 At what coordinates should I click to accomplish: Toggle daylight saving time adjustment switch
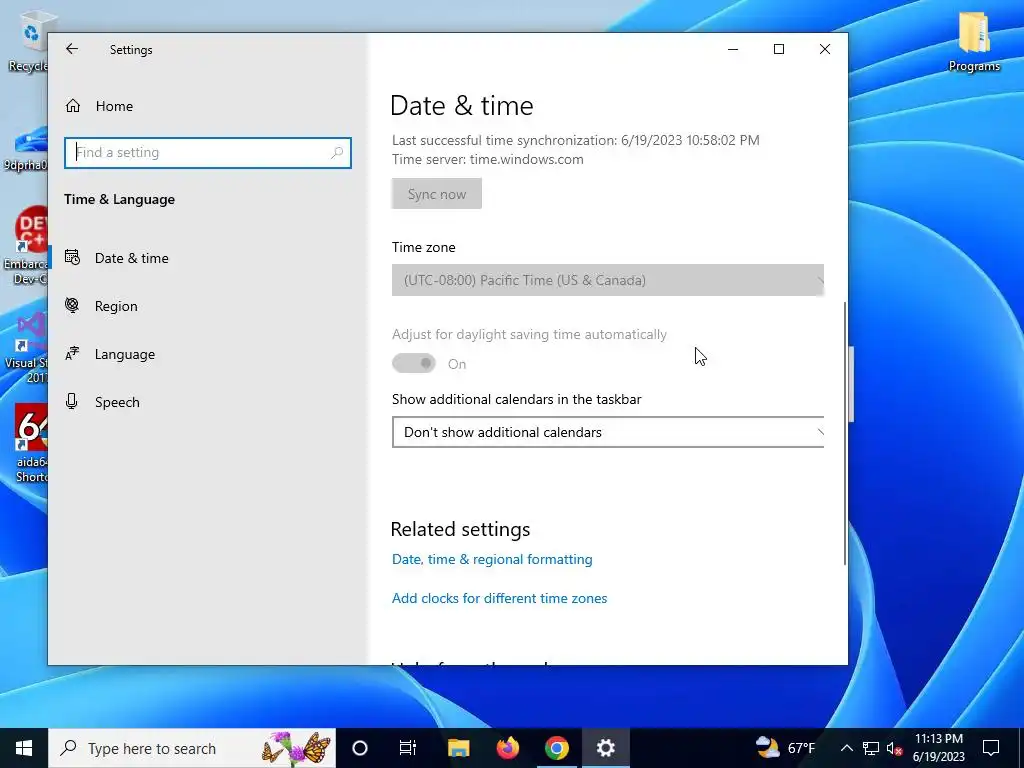click(x=413, y=364)
